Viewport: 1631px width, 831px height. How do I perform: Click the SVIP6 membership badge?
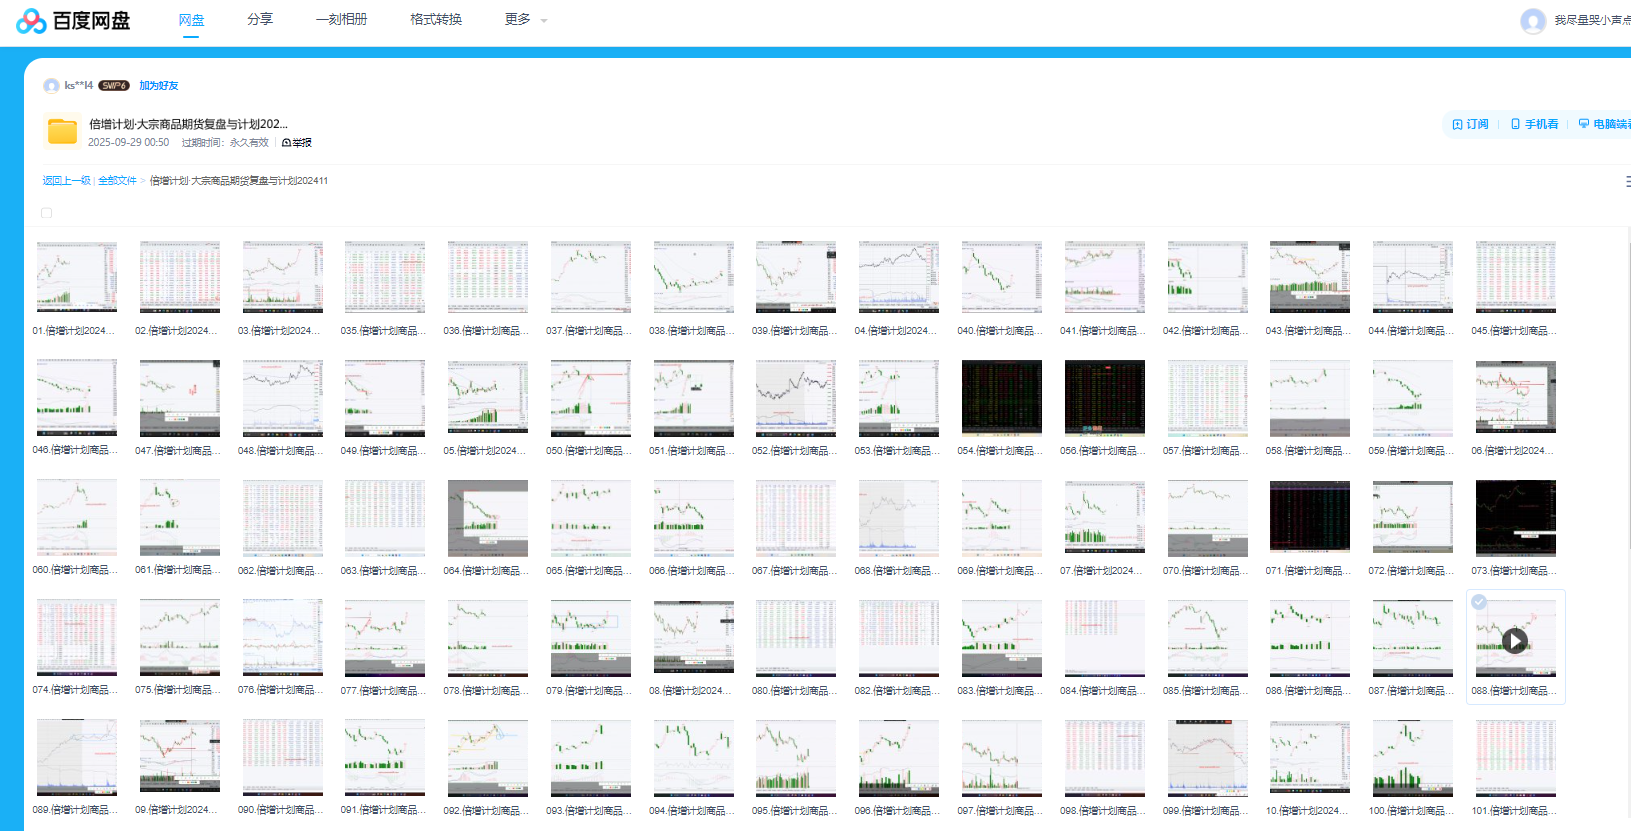[x=114, y=86]
